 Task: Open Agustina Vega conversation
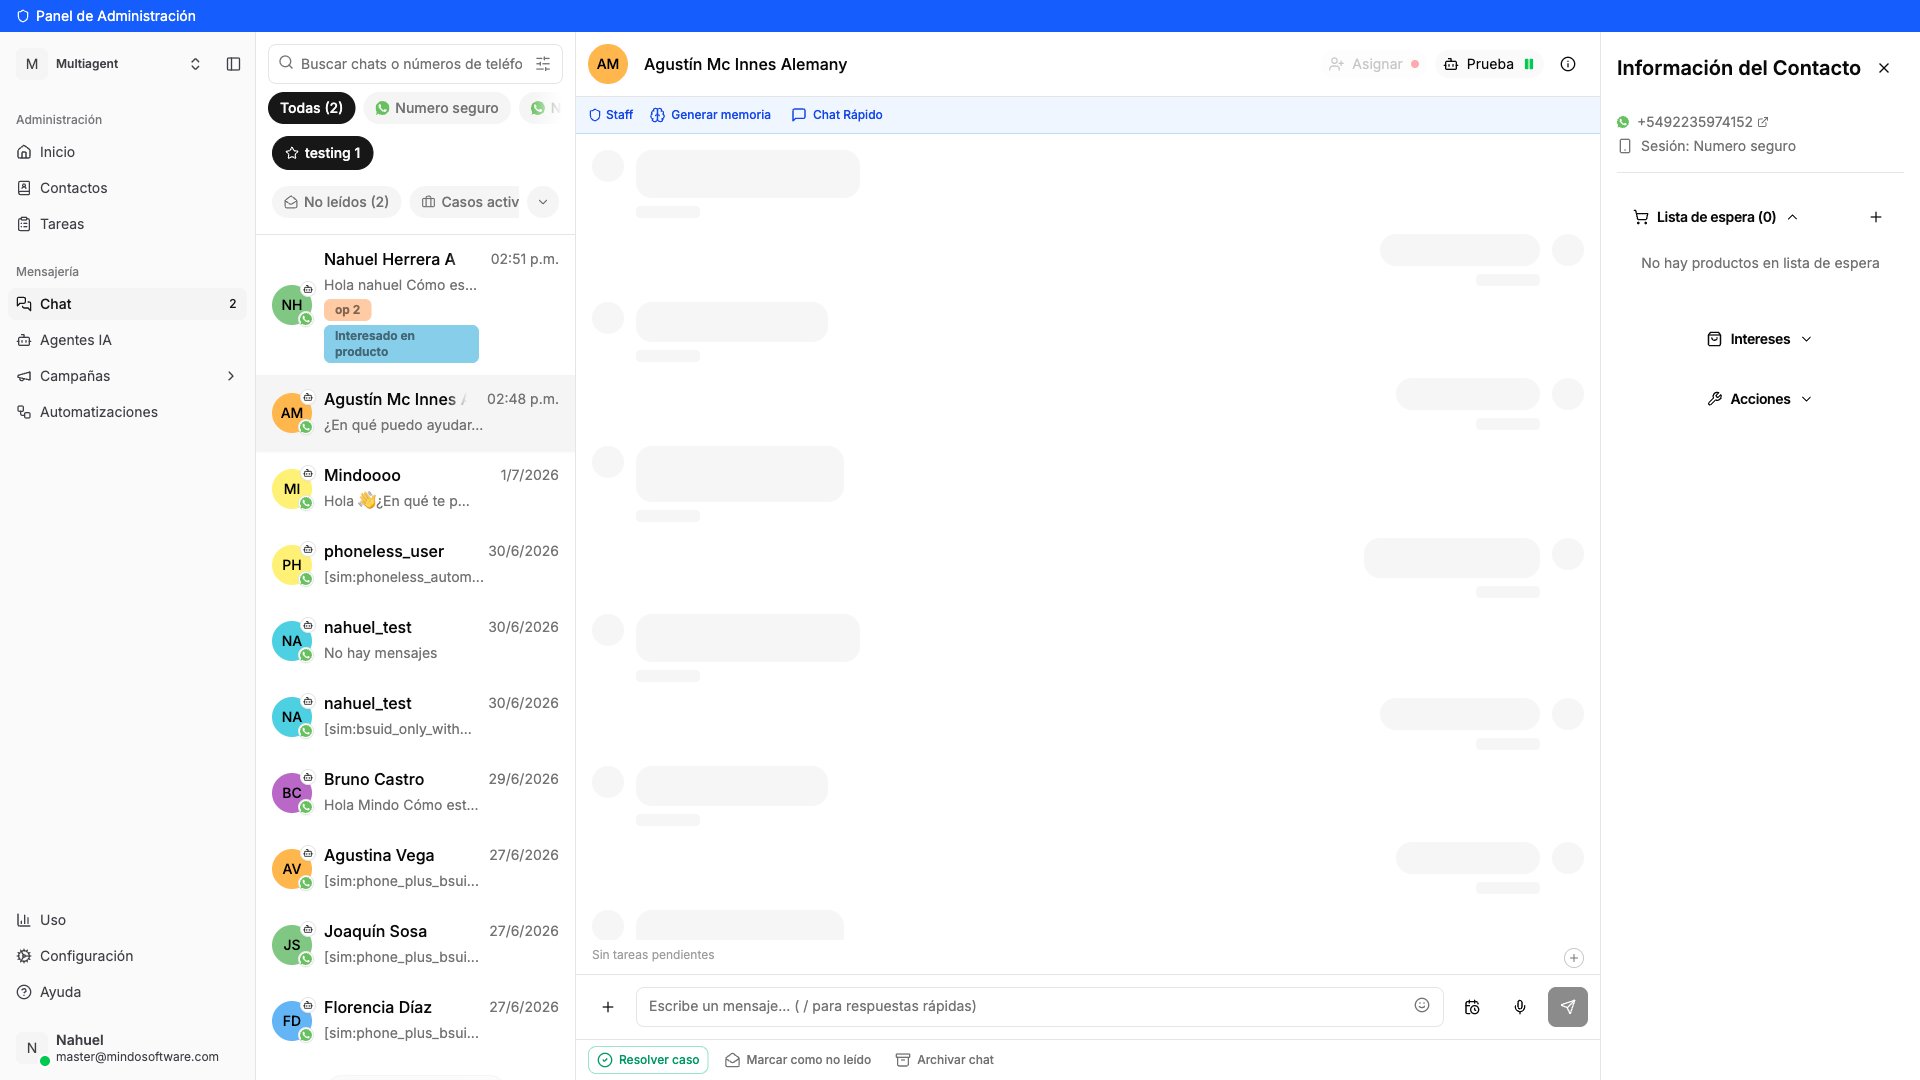tap(415, 869)
